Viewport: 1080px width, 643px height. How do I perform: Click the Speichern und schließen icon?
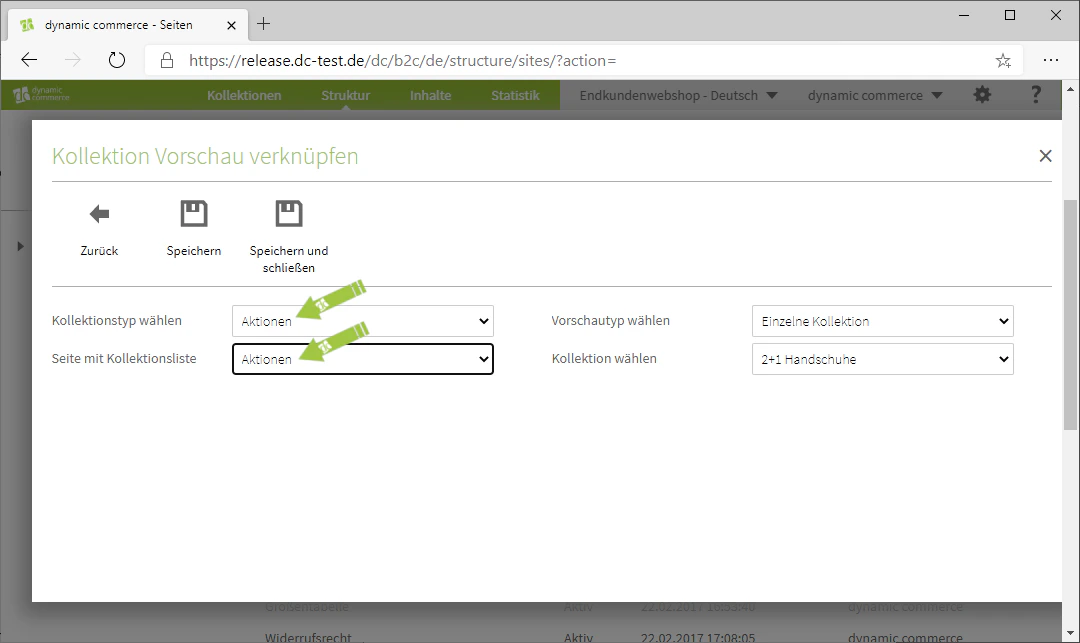[289, 213]
